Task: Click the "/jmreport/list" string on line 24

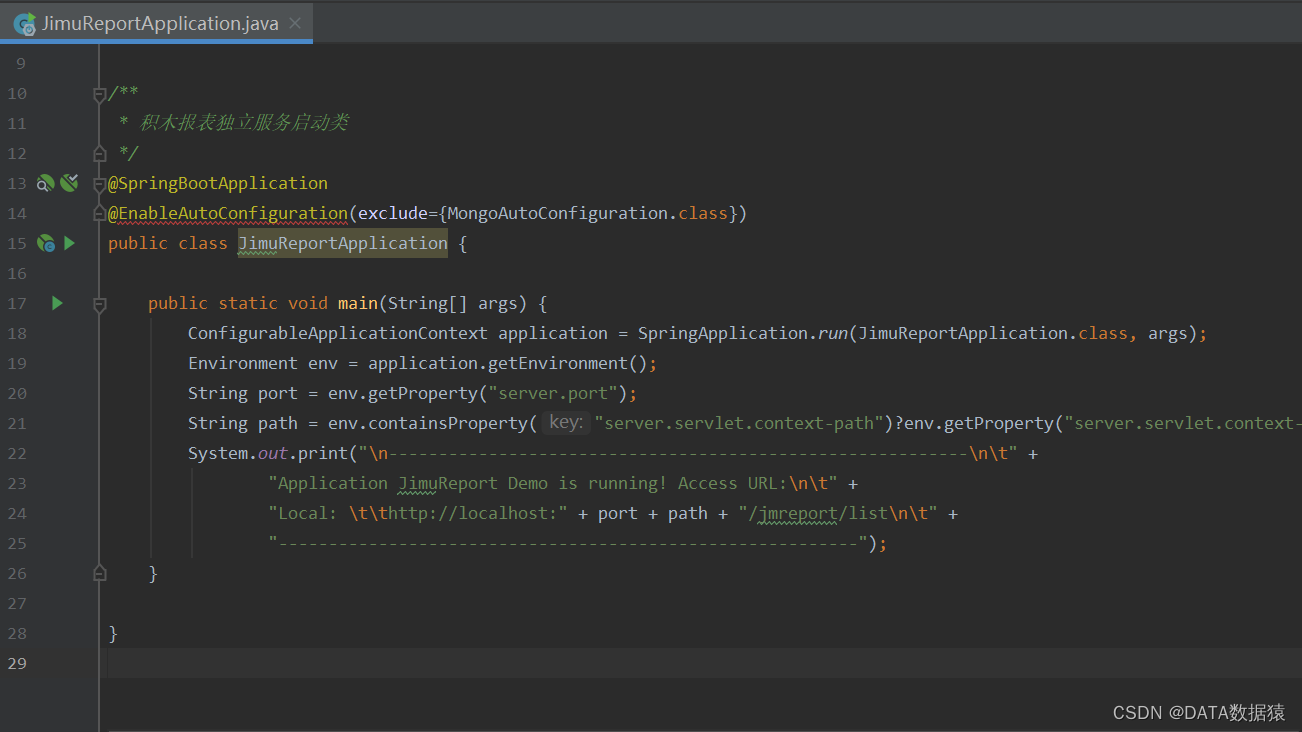Action: (x=838, y=513)
